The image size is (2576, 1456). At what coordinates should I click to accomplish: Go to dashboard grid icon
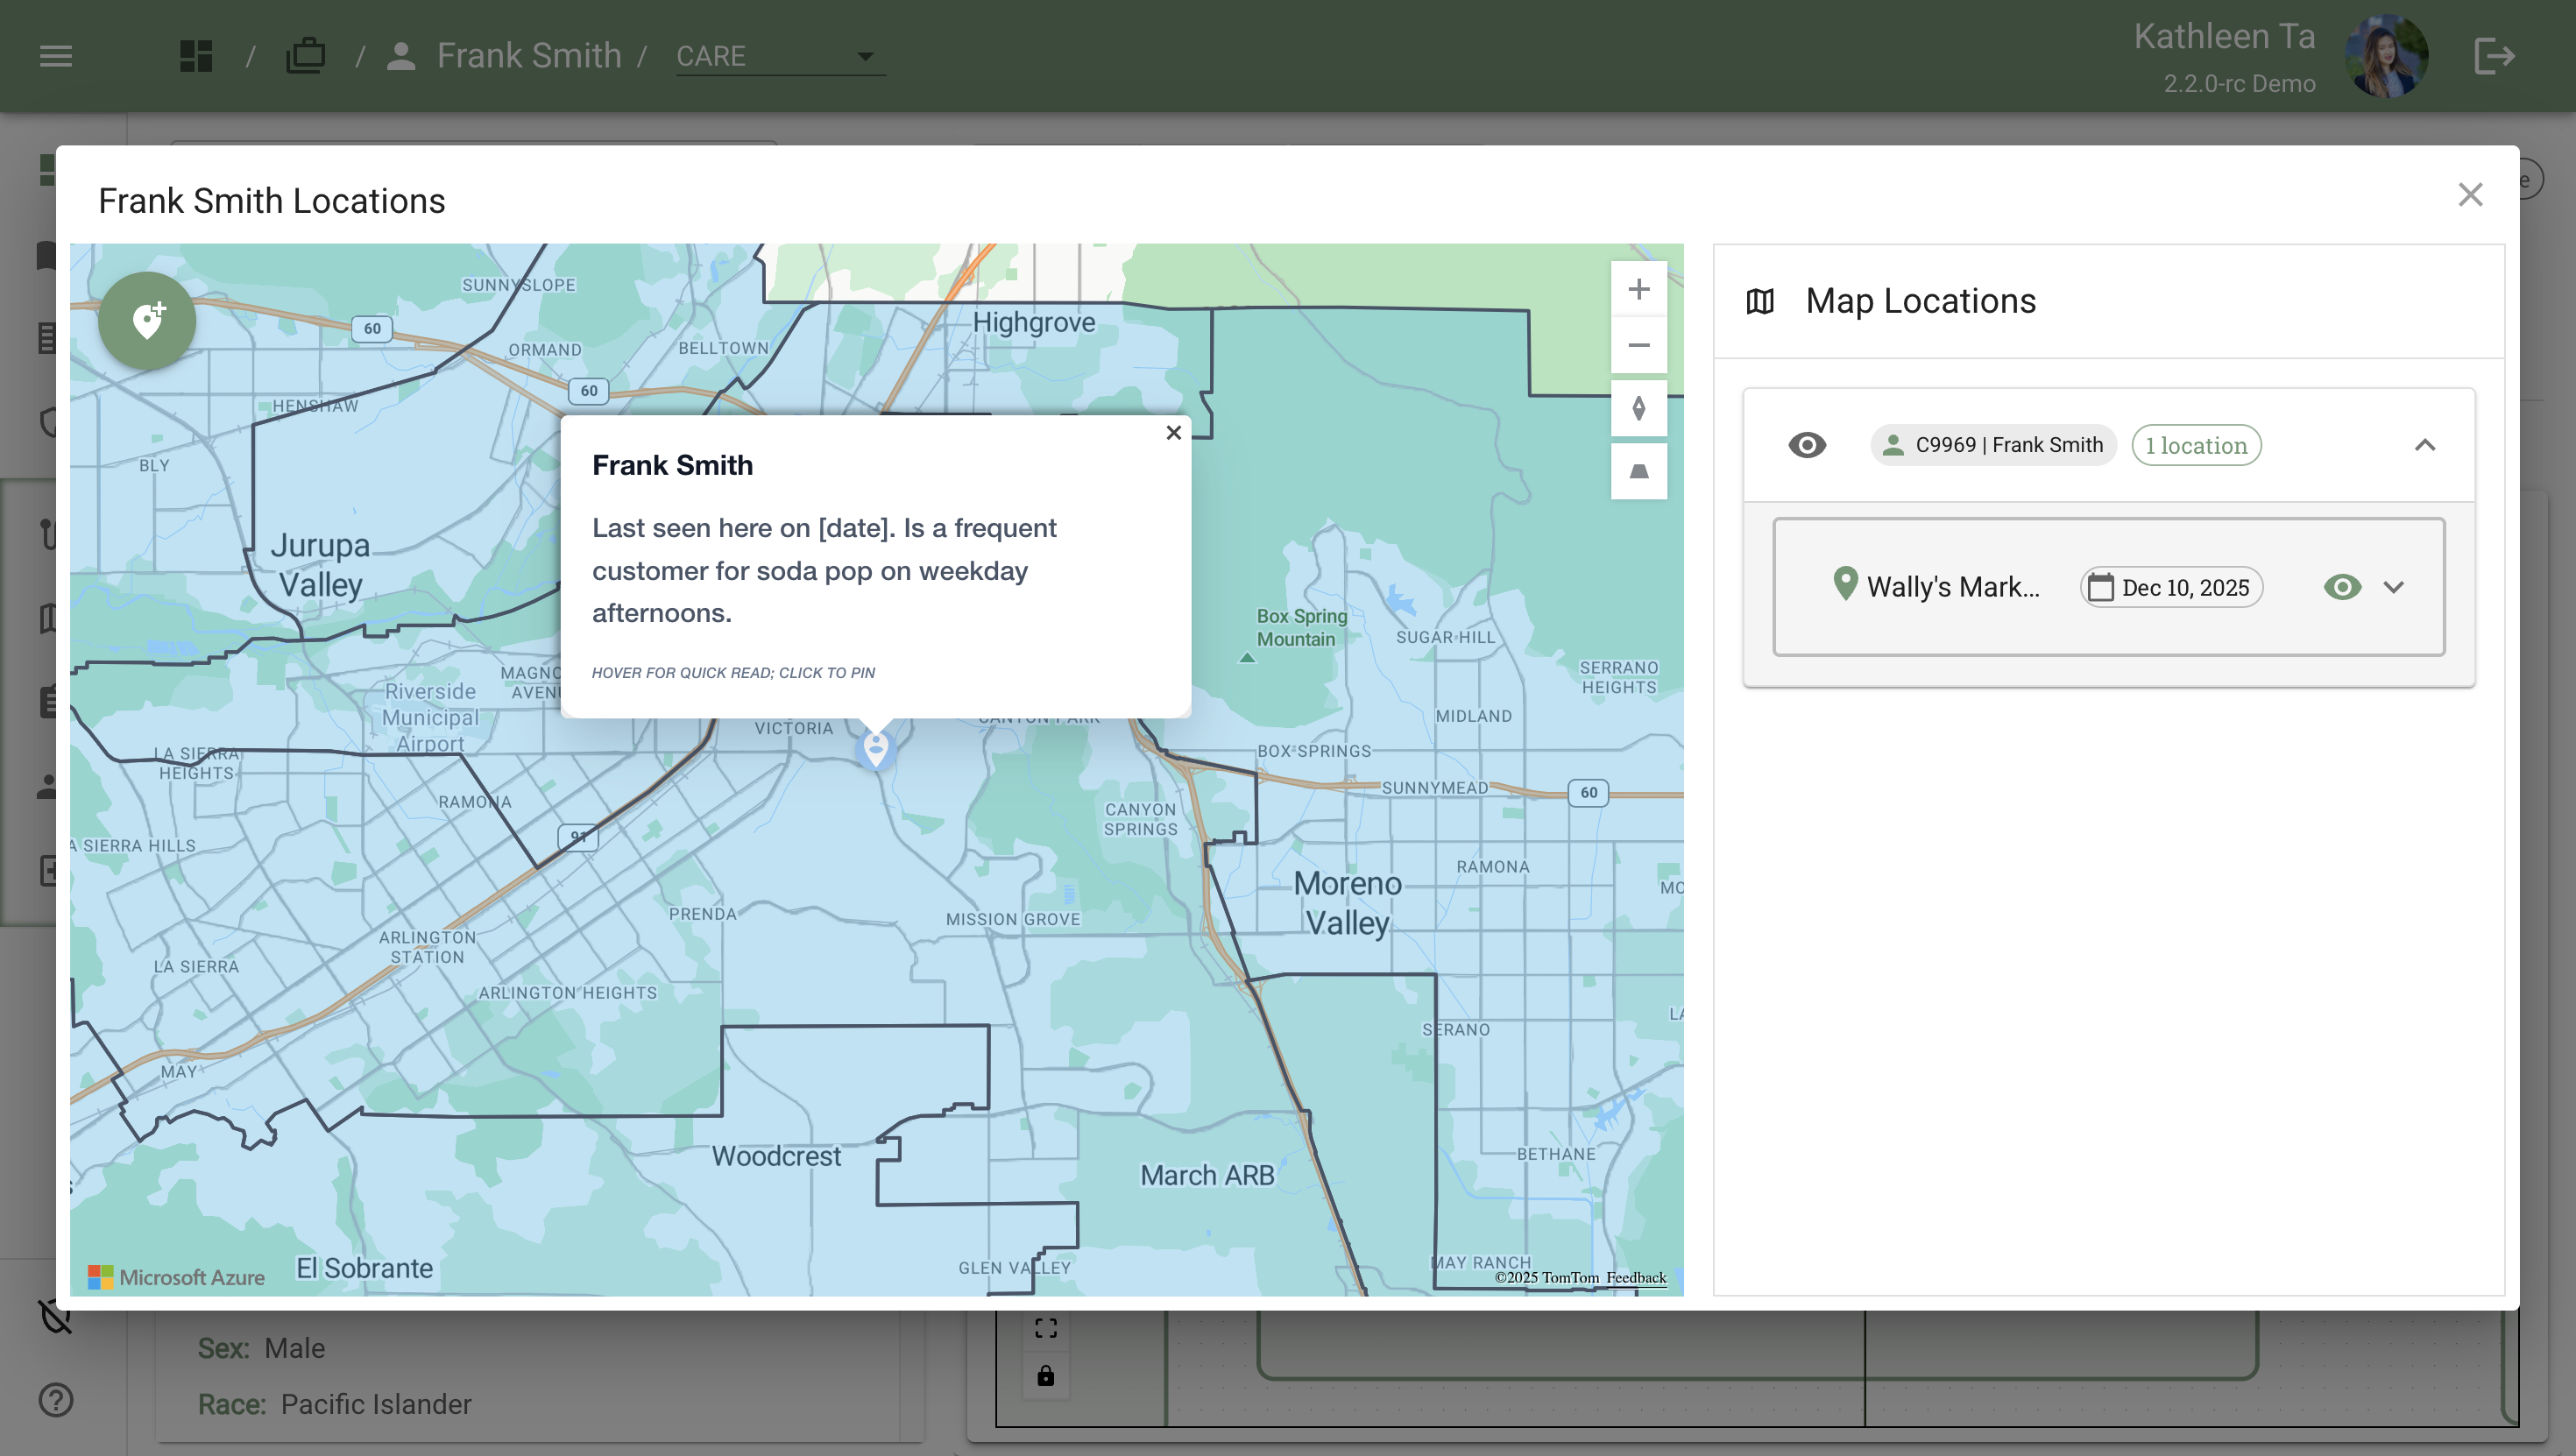coord(196,56)
